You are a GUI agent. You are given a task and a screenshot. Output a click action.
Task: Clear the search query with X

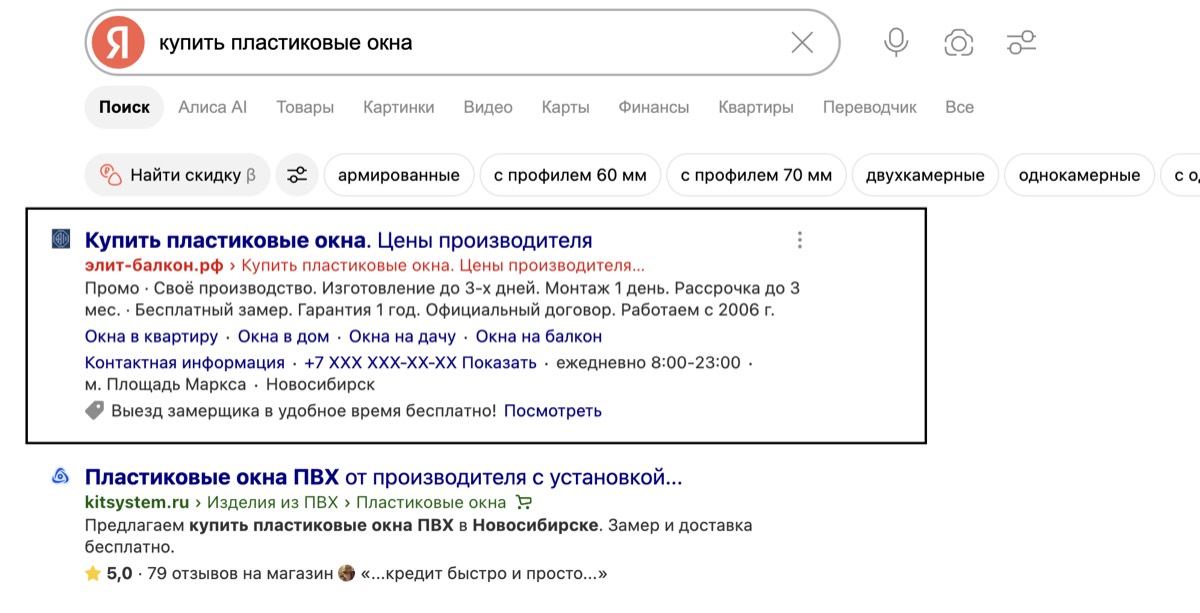click(x=802, y=42)
